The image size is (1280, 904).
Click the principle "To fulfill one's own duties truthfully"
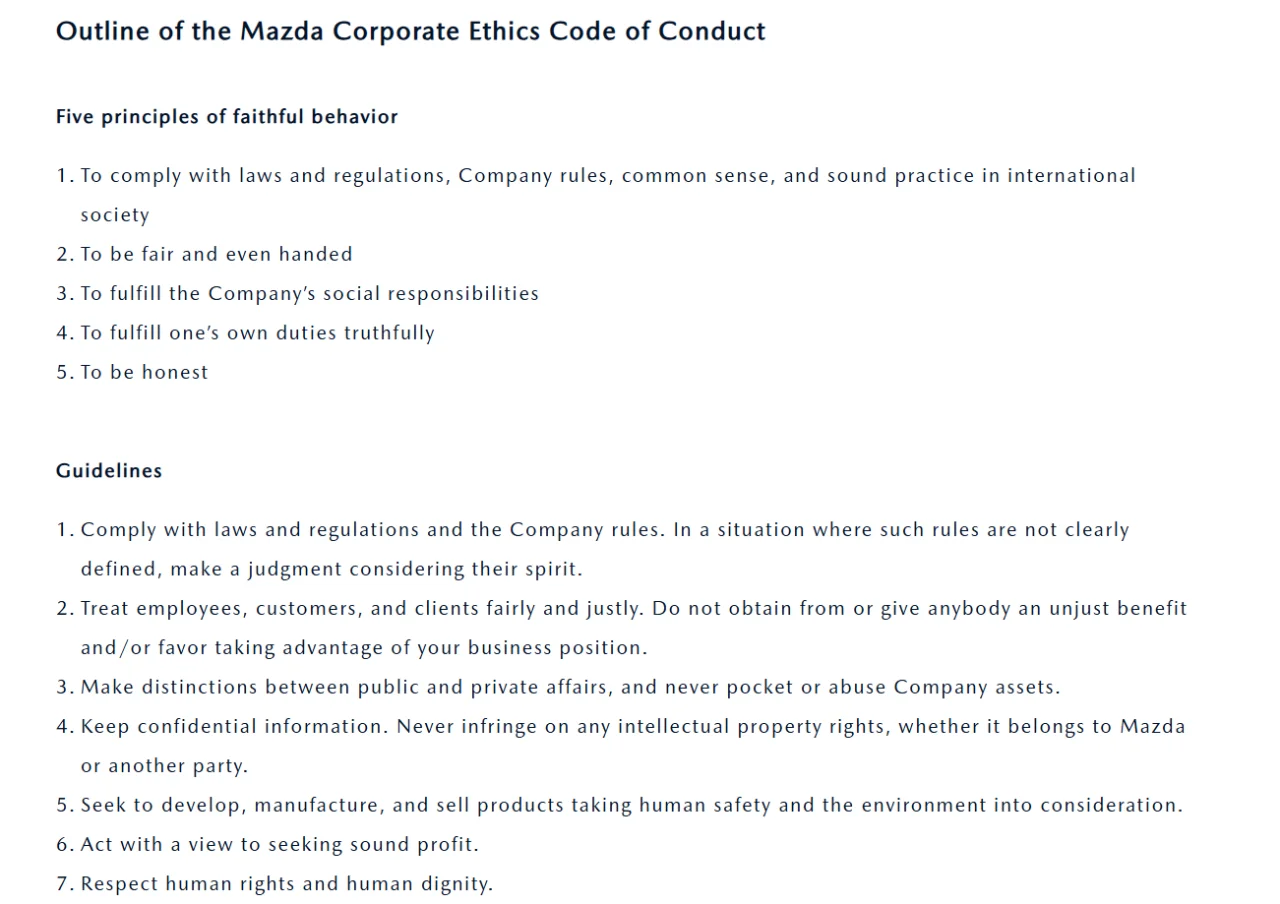tap(257, 333)
